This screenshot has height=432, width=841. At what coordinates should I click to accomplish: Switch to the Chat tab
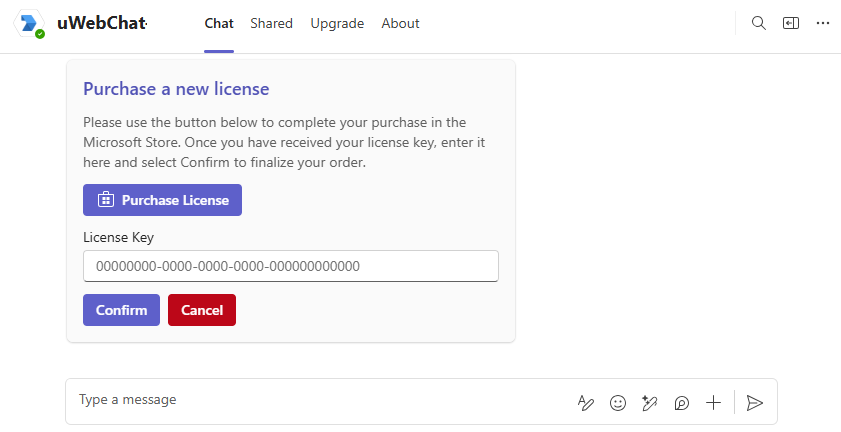[218, 23]
